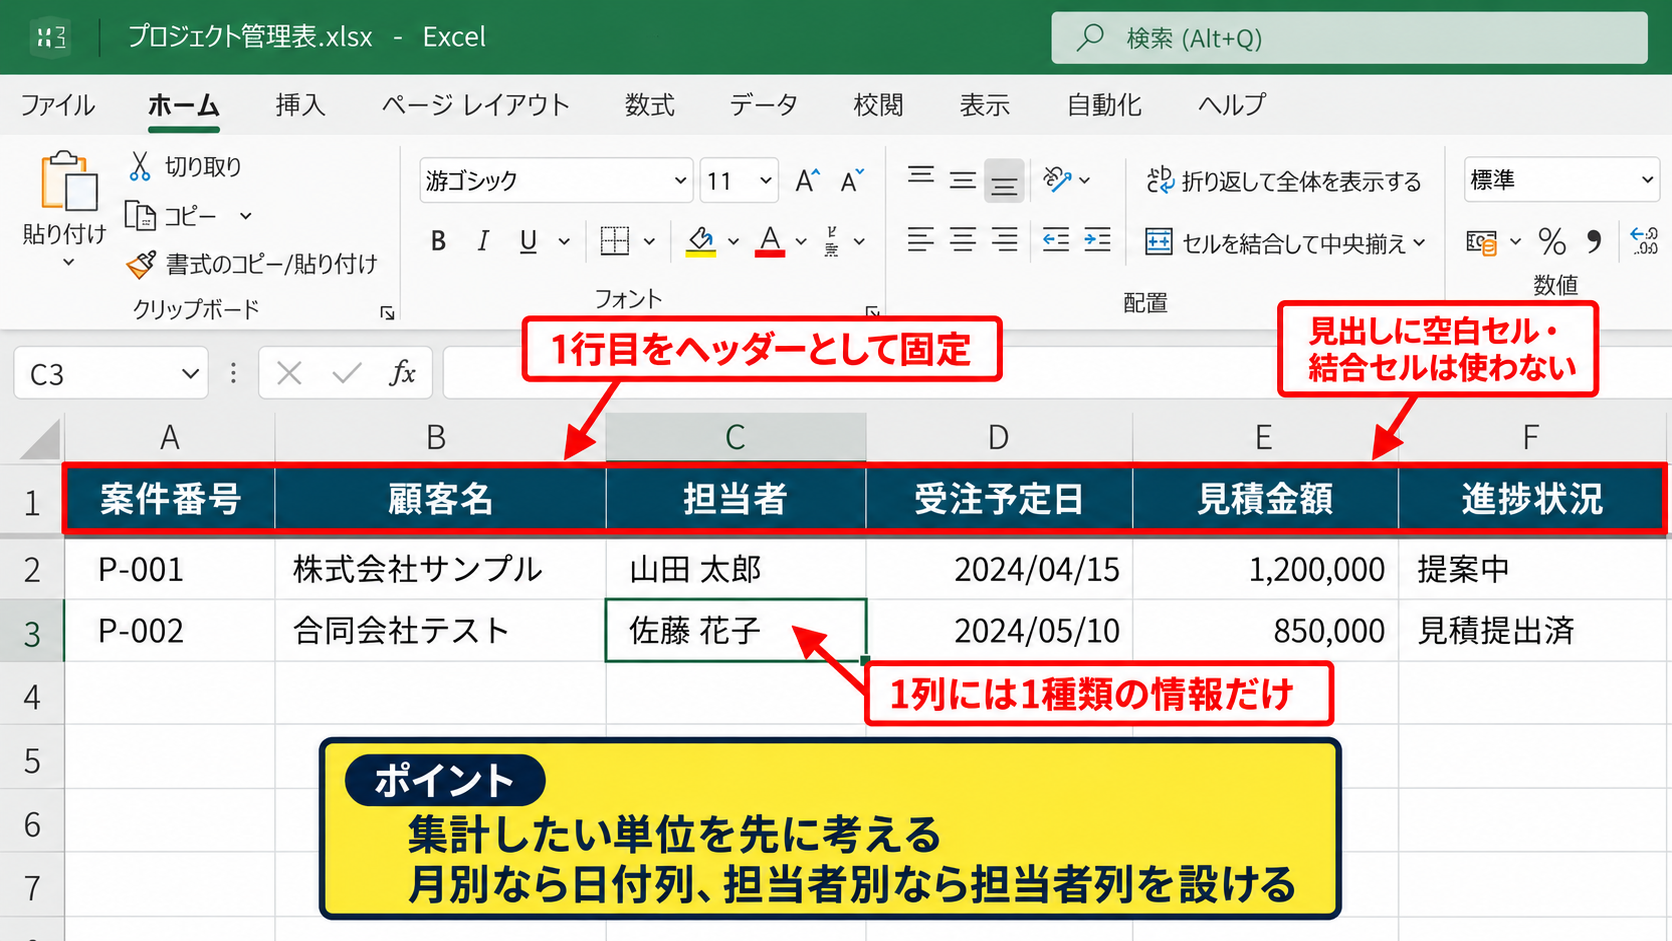Expand the underline style arrow

[x=564, y=241]
